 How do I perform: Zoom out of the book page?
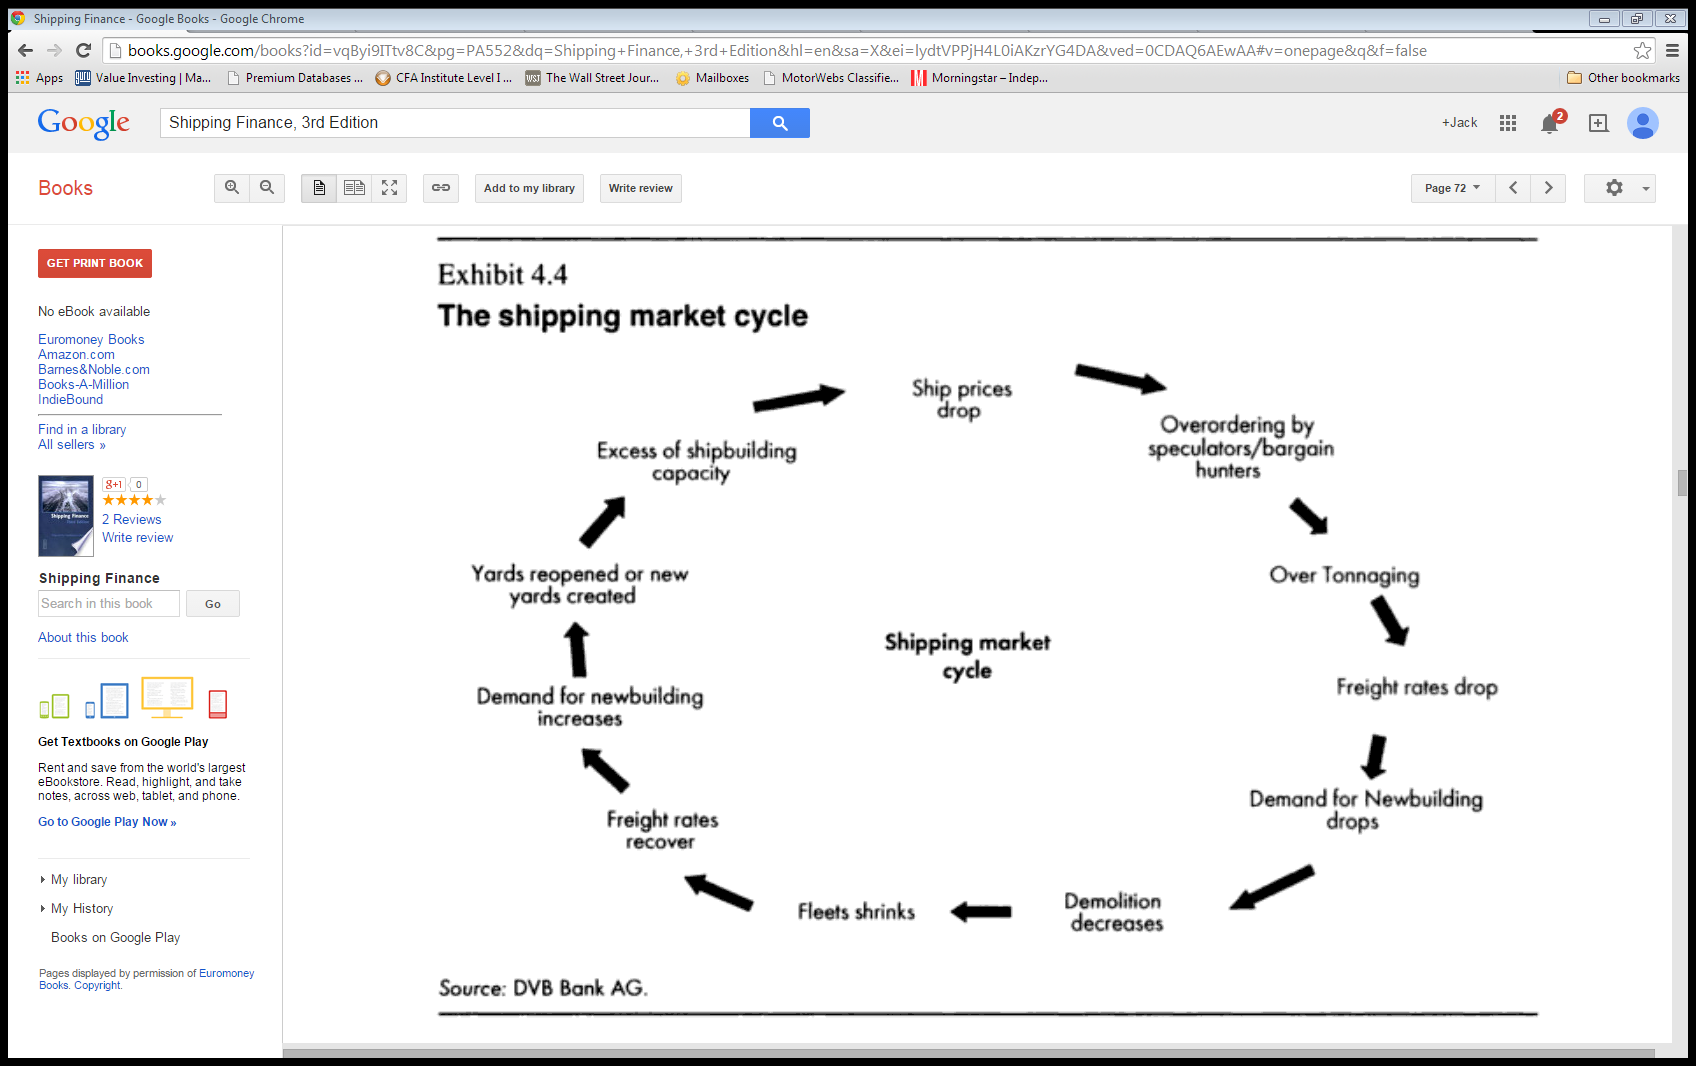pyautogui.click(x=266, y=188)
